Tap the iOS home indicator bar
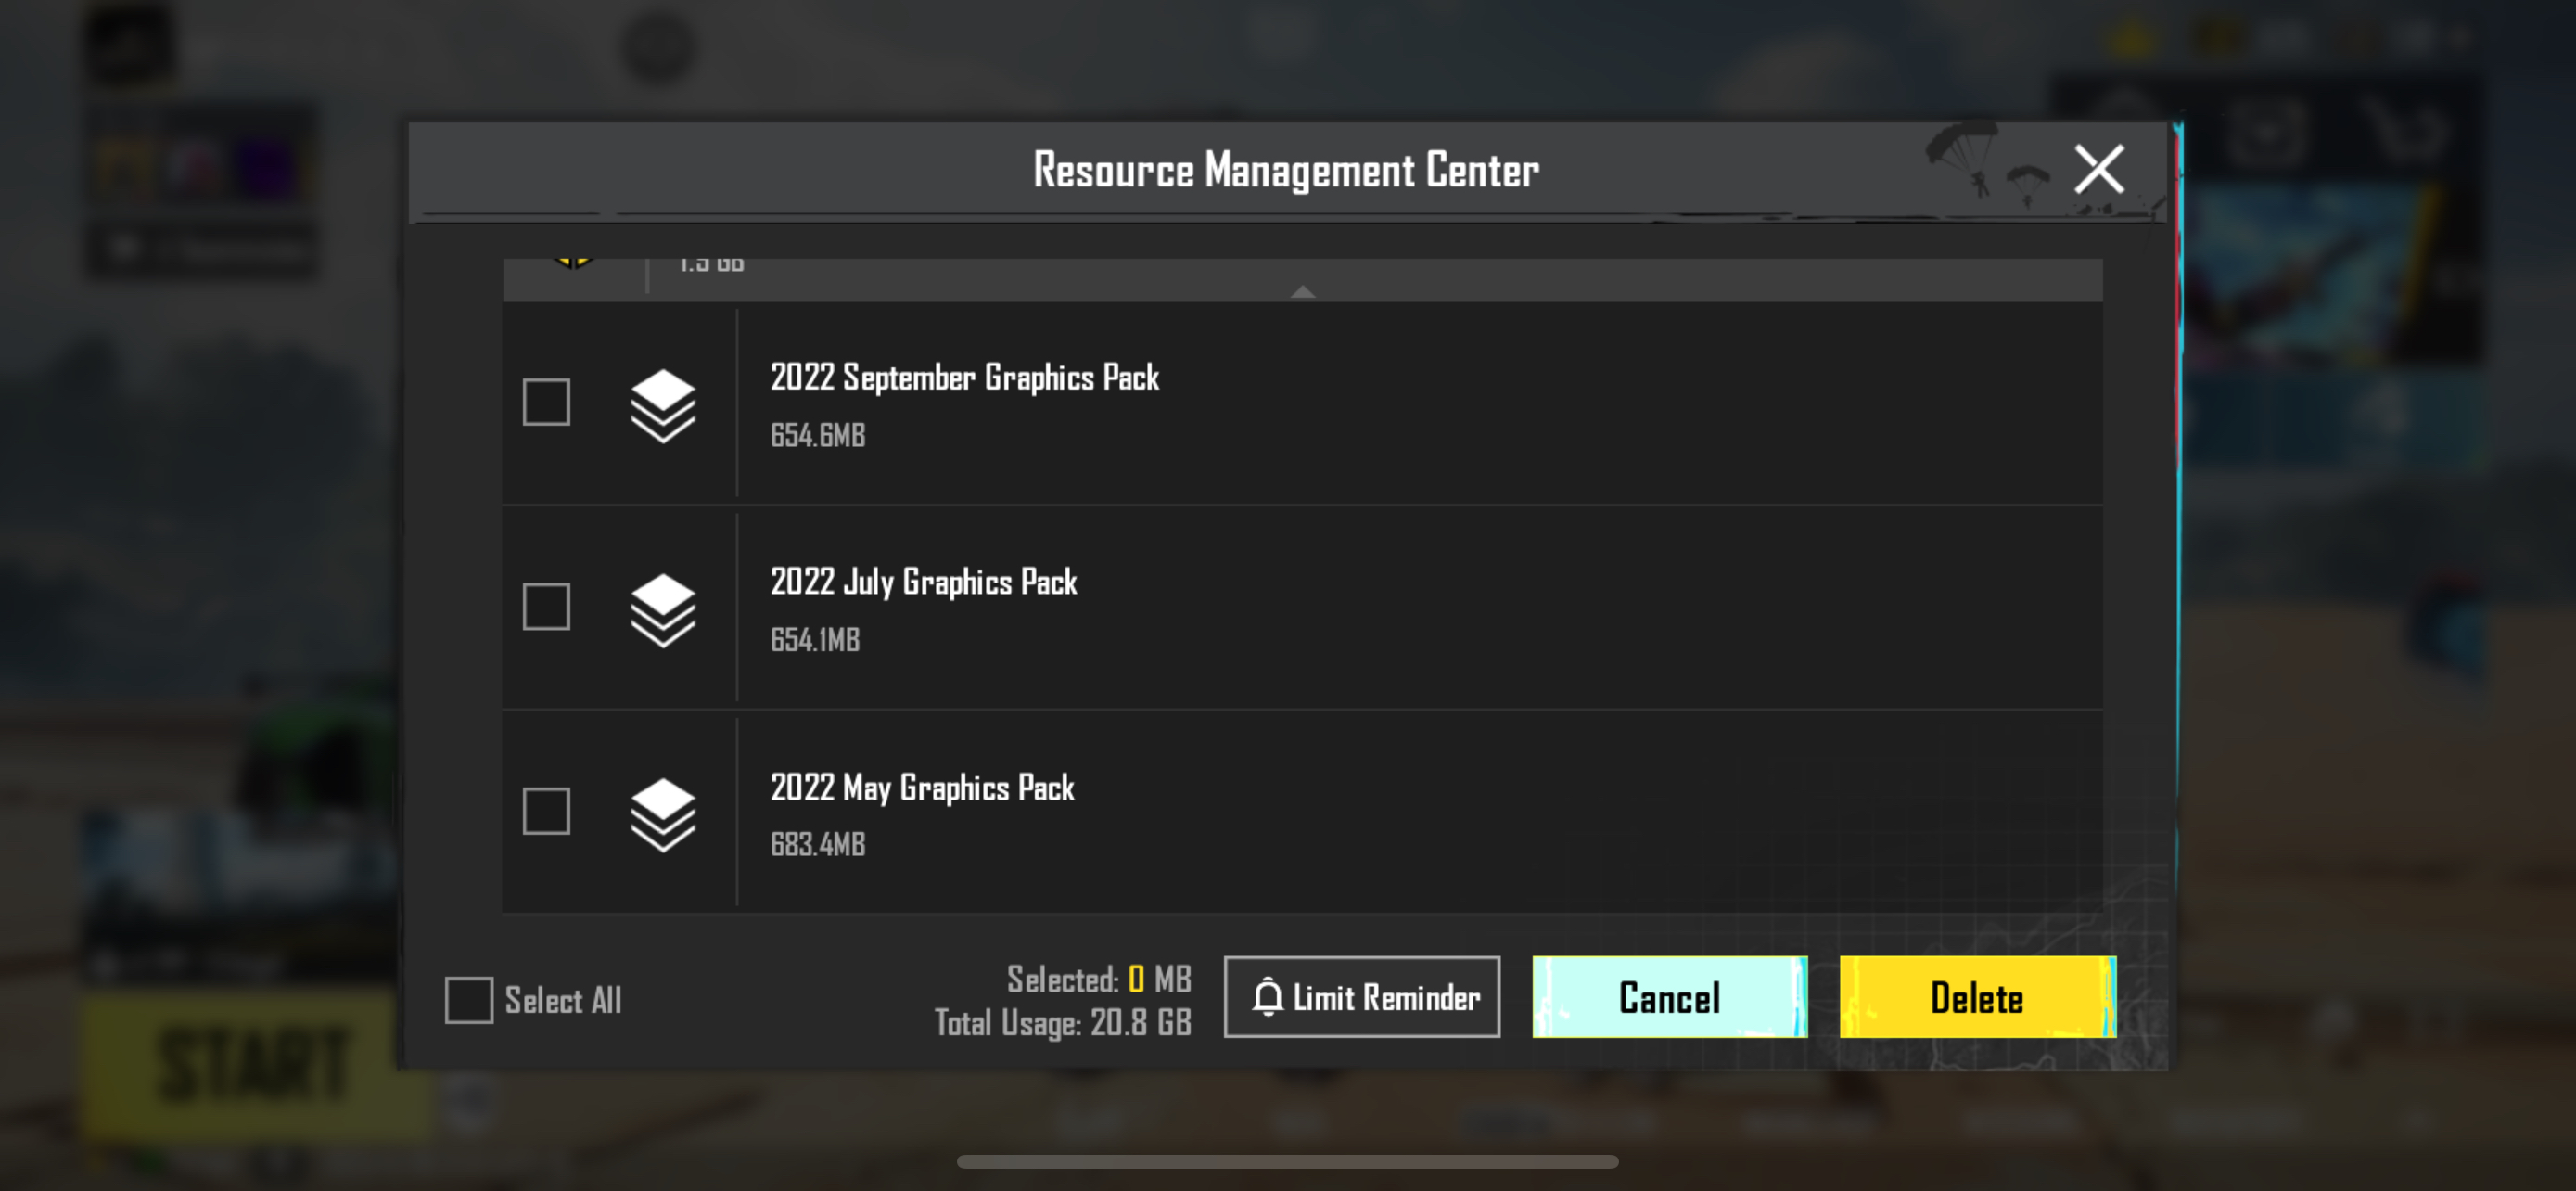The height and width of the screenshot is (1191, 2576). pyautogui.click(x=1287, y=1161)
